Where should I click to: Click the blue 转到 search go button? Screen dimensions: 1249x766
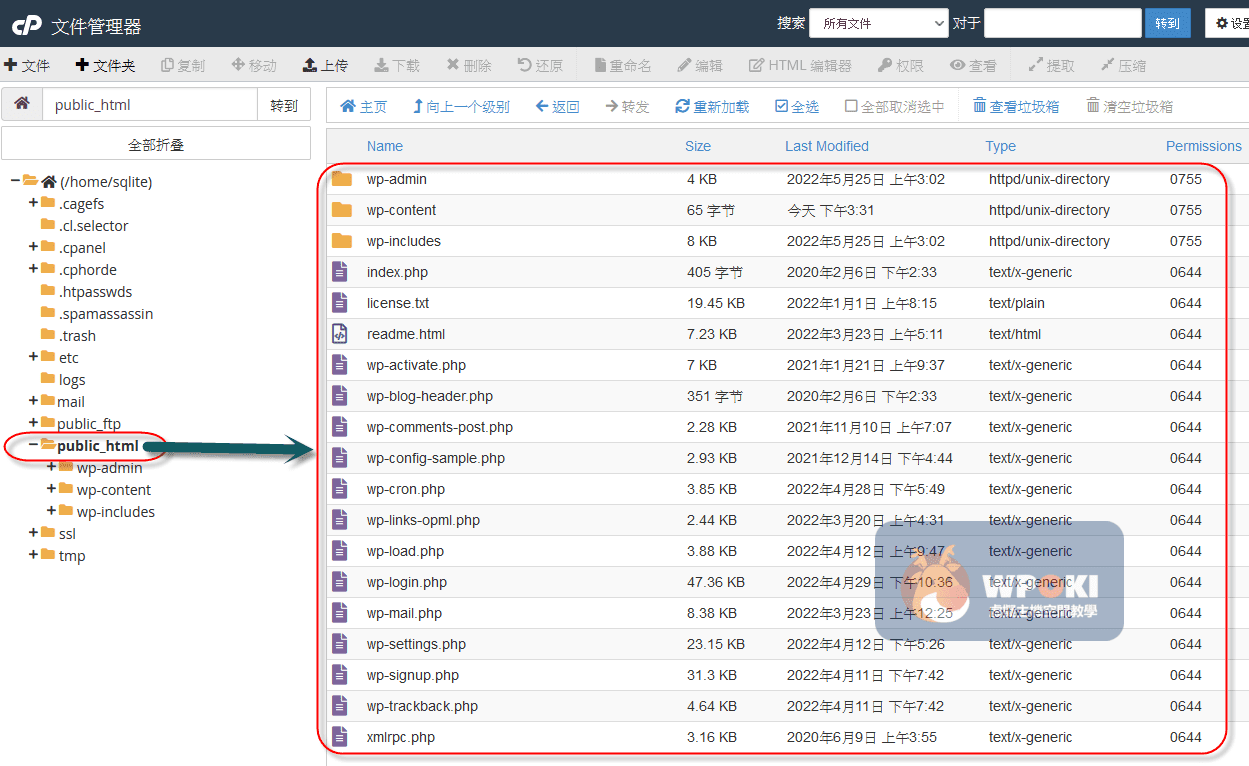(1168, 23)
